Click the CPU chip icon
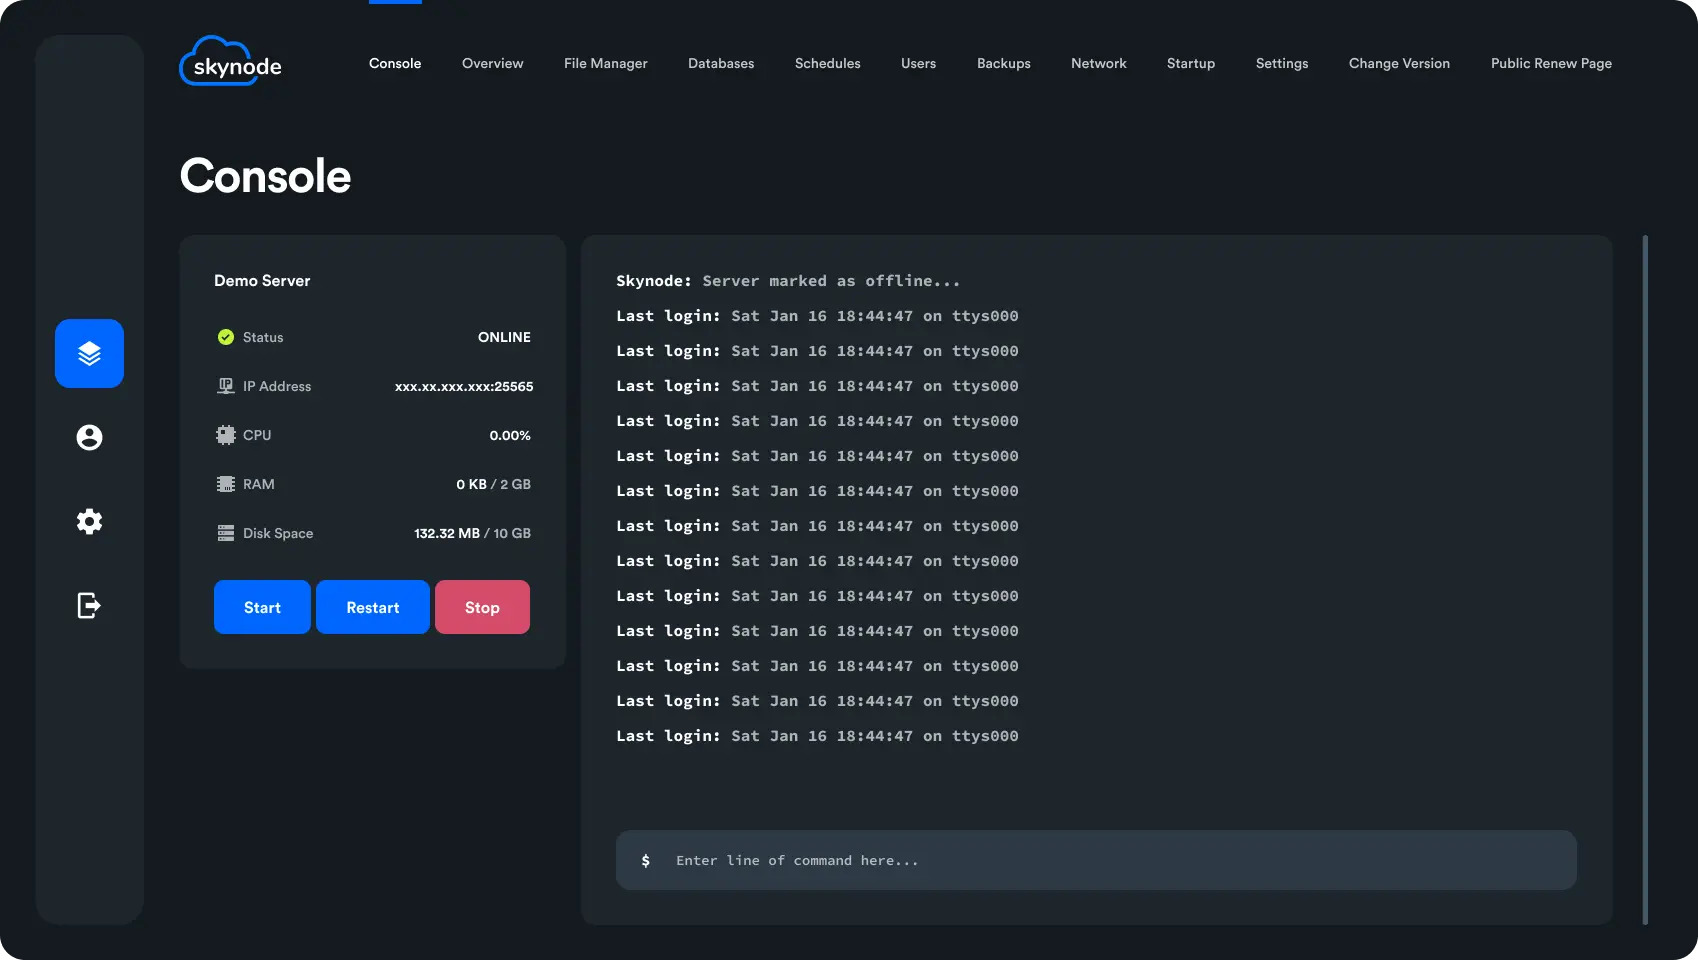This screenshot has height=960, width=1698. click(x=226, y=435)
